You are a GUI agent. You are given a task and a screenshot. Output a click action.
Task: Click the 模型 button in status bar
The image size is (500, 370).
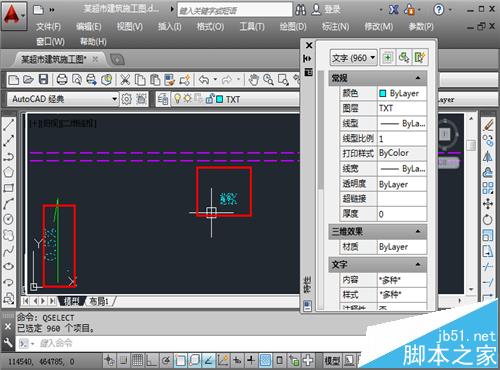332,360
